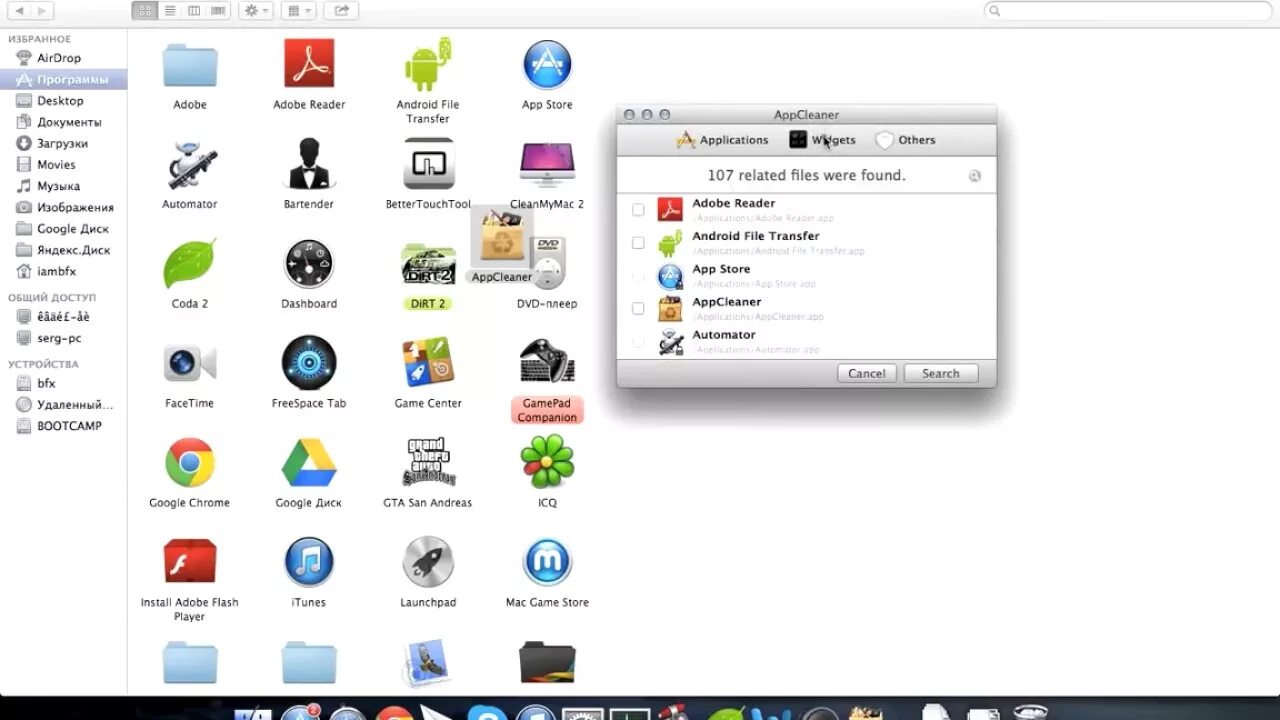Open Загрузки in the Finder sidebar
This screenshot has width=1280, height=720.
[x=64, y=143]
